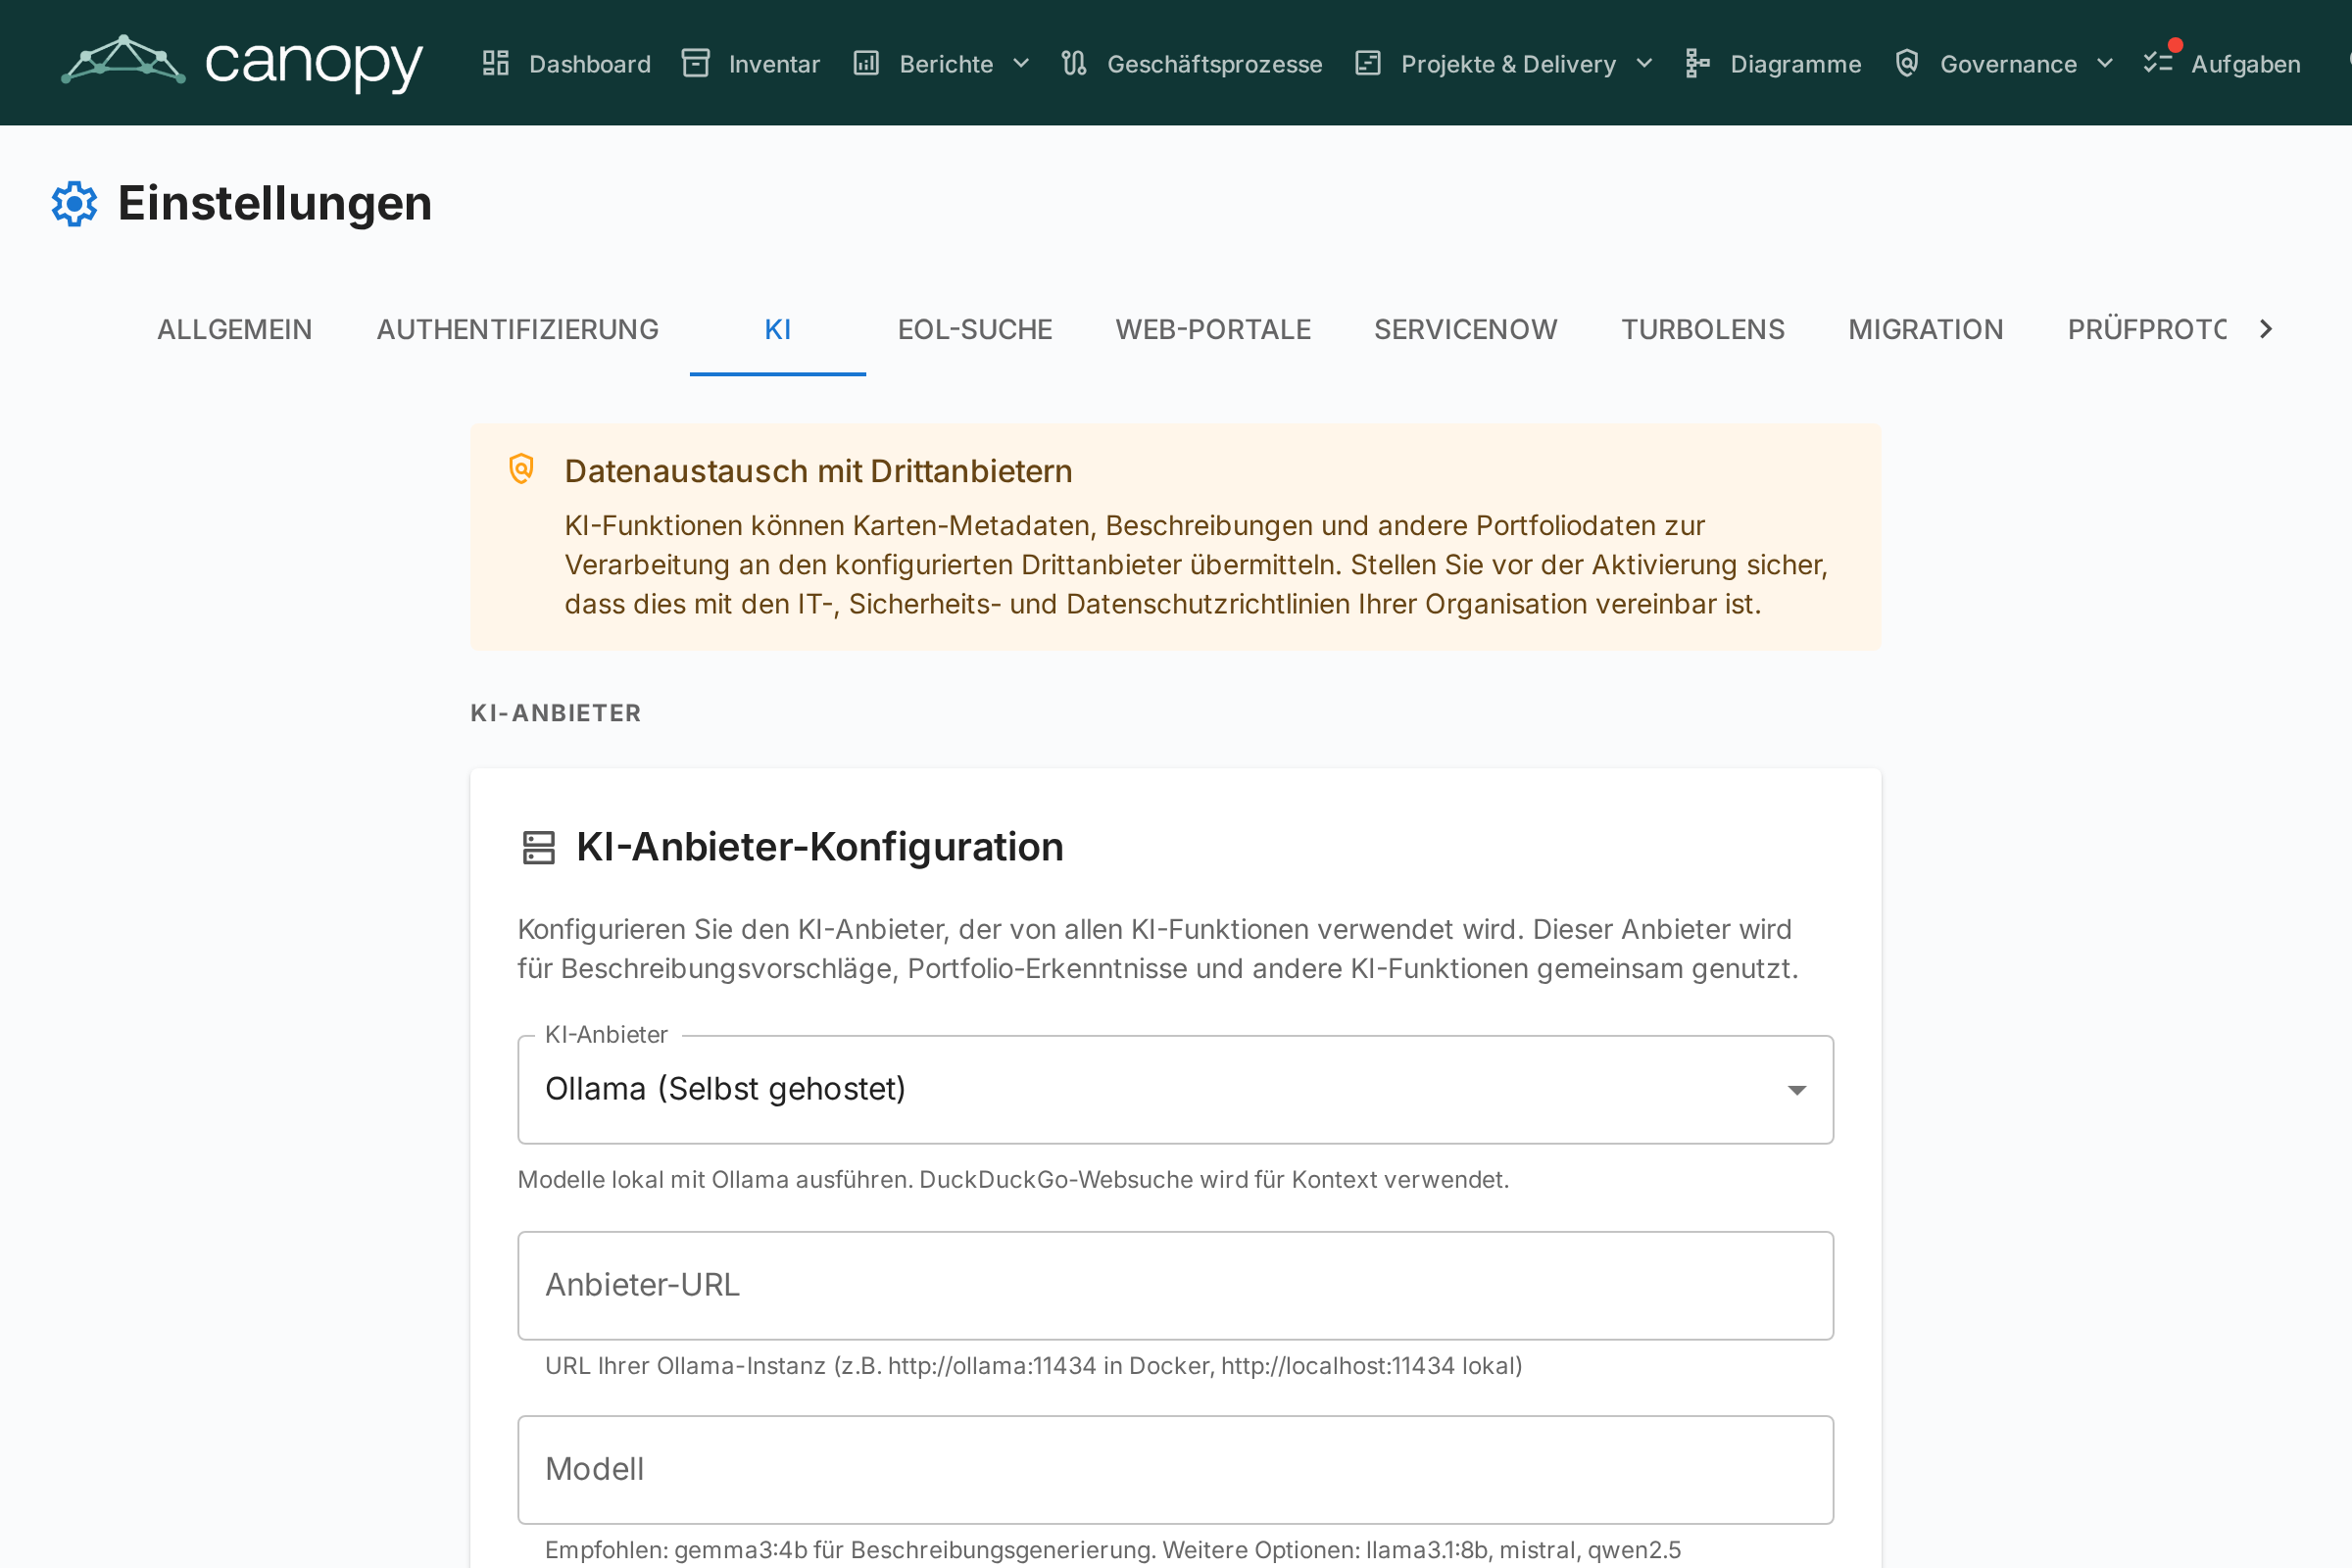Click the Einstellungen page heading
Image resolution: width=2352 pixels, height=1568 pixels.
click(275, 204)
